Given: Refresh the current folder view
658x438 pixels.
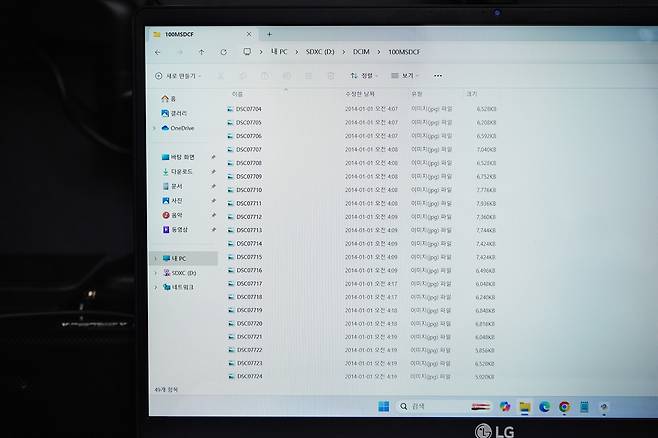Looking at the screenshot, I should (224, 52).
